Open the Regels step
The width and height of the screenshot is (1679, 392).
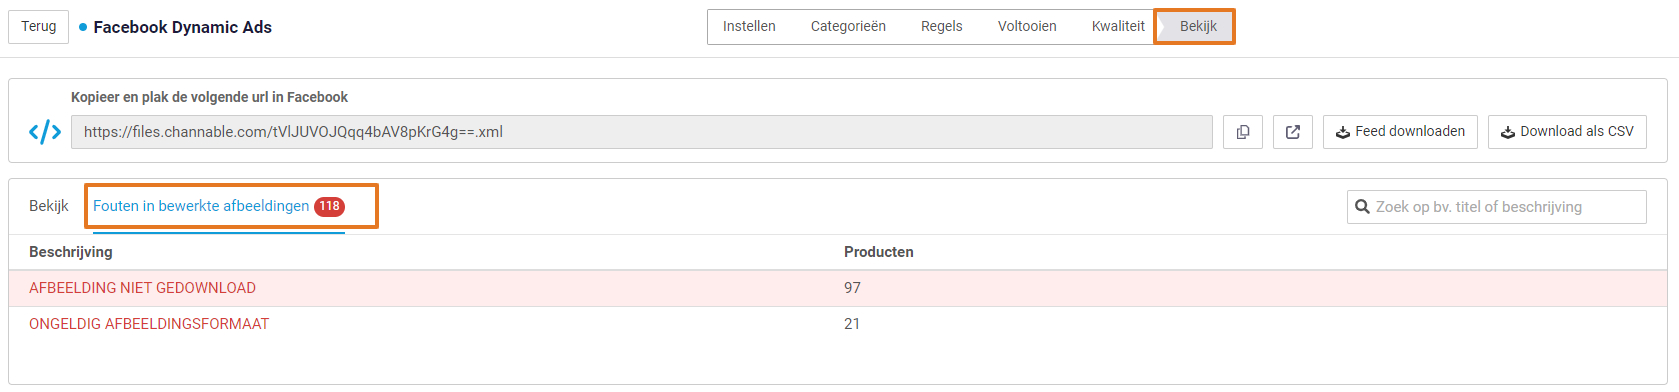pyautogui.click(x=942, y=26)
